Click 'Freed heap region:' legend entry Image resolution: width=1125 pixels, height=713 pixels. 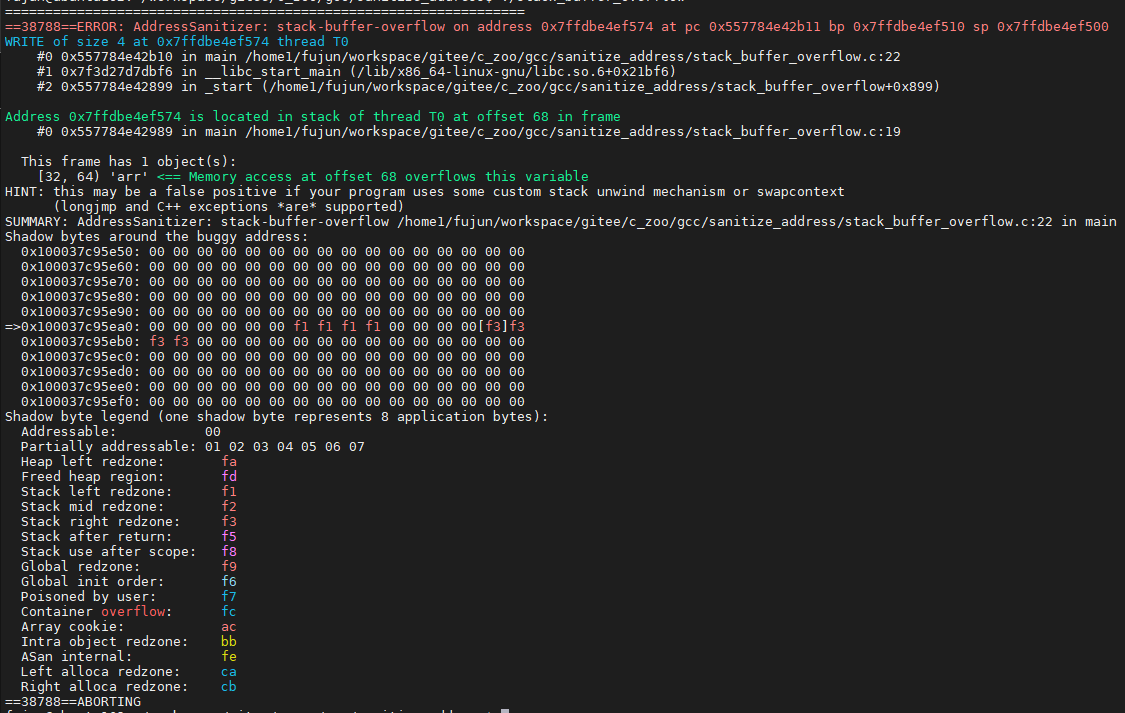click(x=93, y=477)
